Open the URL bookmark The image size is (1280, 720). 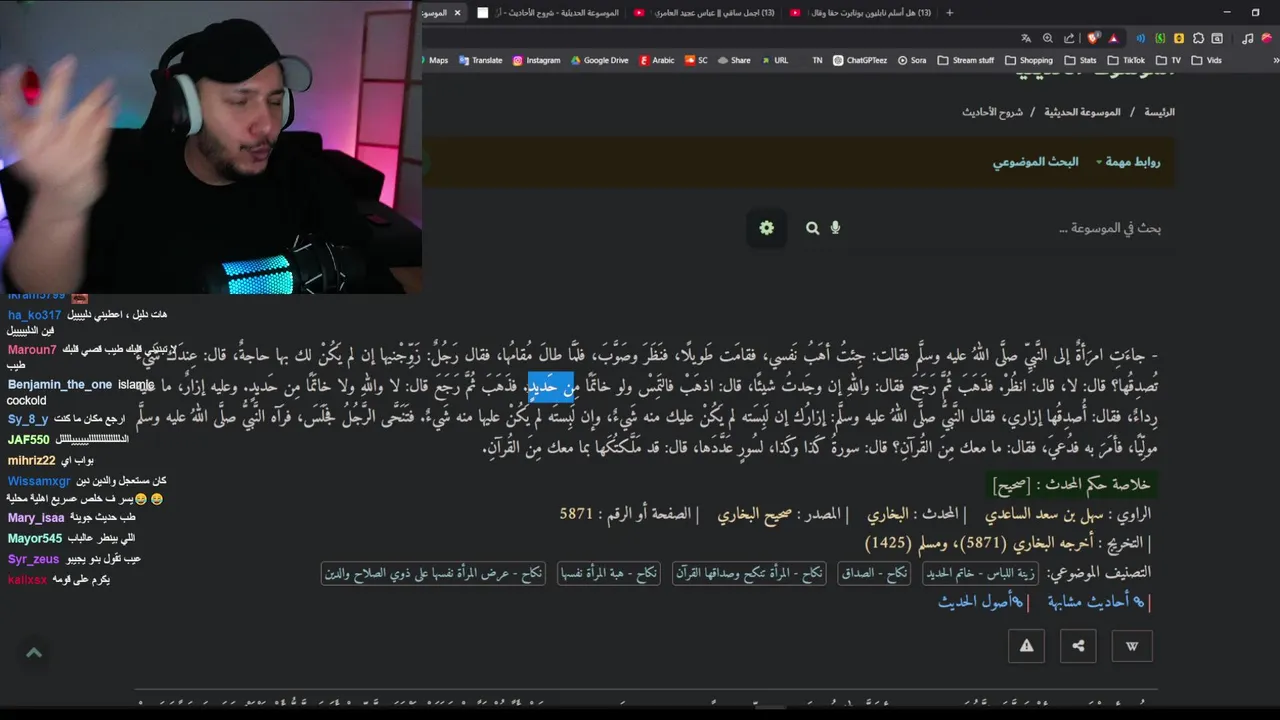pyautogui.click(x=775, y=60)
